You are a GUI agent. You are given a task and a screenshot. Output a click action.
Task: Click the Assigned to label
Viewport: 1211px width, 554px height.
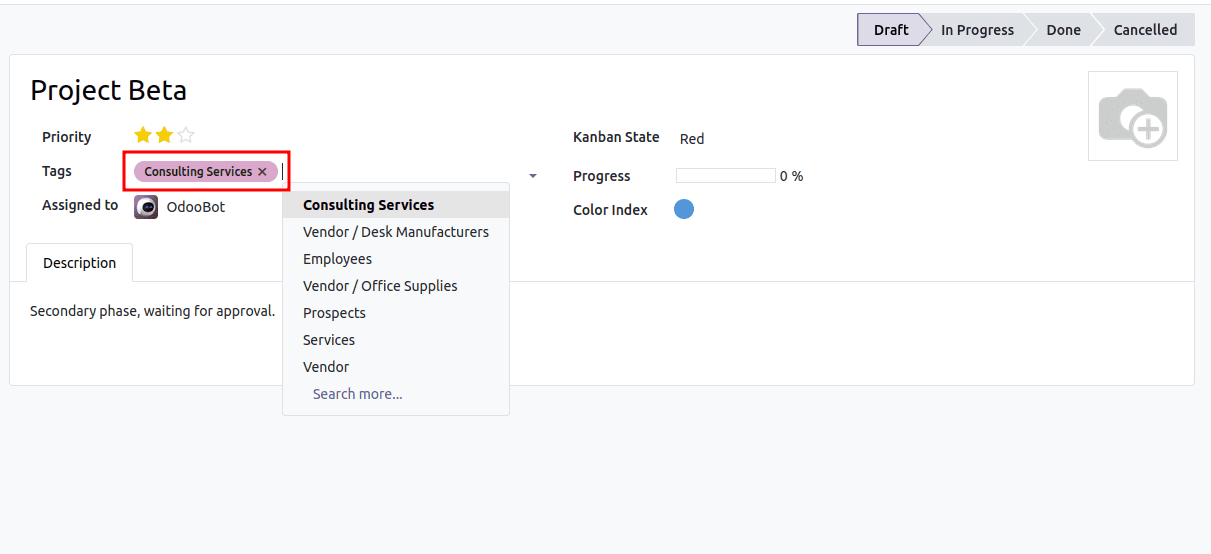80,205
